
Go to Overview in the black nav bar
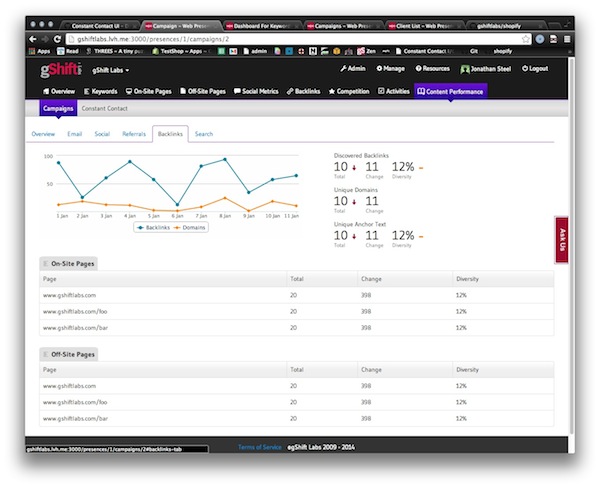(59, 91)
